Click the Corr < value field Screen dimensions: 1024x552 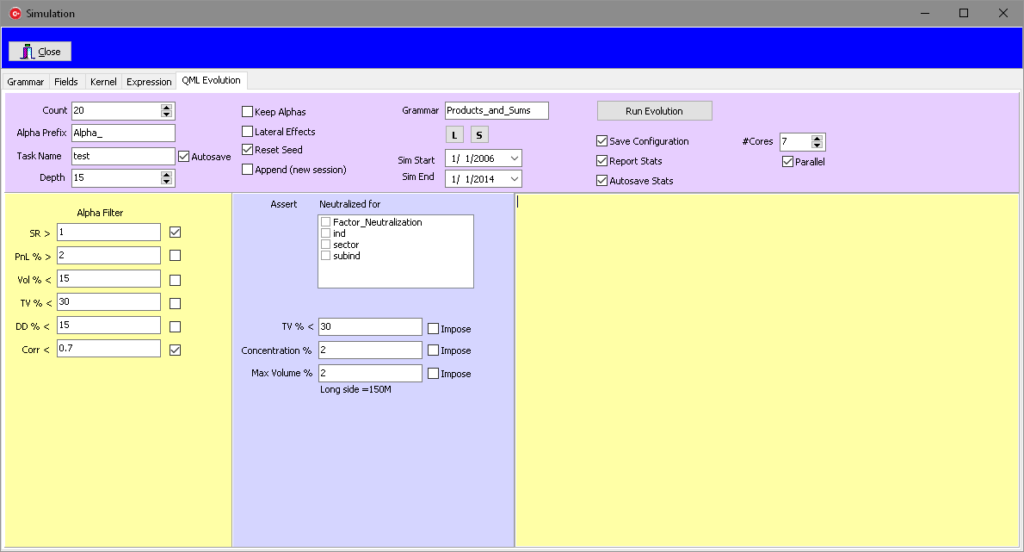pos(108,348)
